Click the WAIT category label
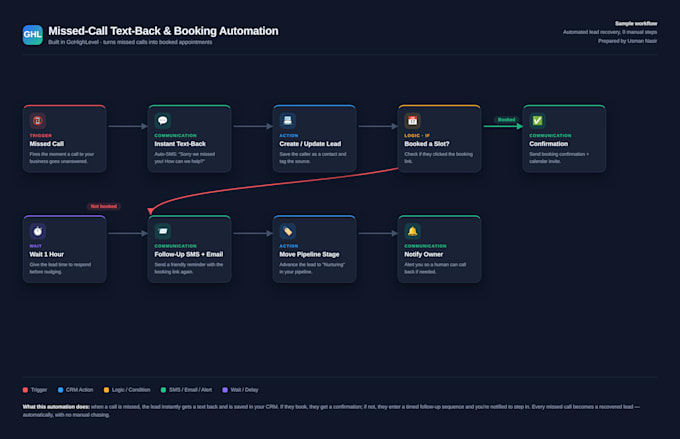The width and height of the screenshot is (680, 439). tap(36, 246)
